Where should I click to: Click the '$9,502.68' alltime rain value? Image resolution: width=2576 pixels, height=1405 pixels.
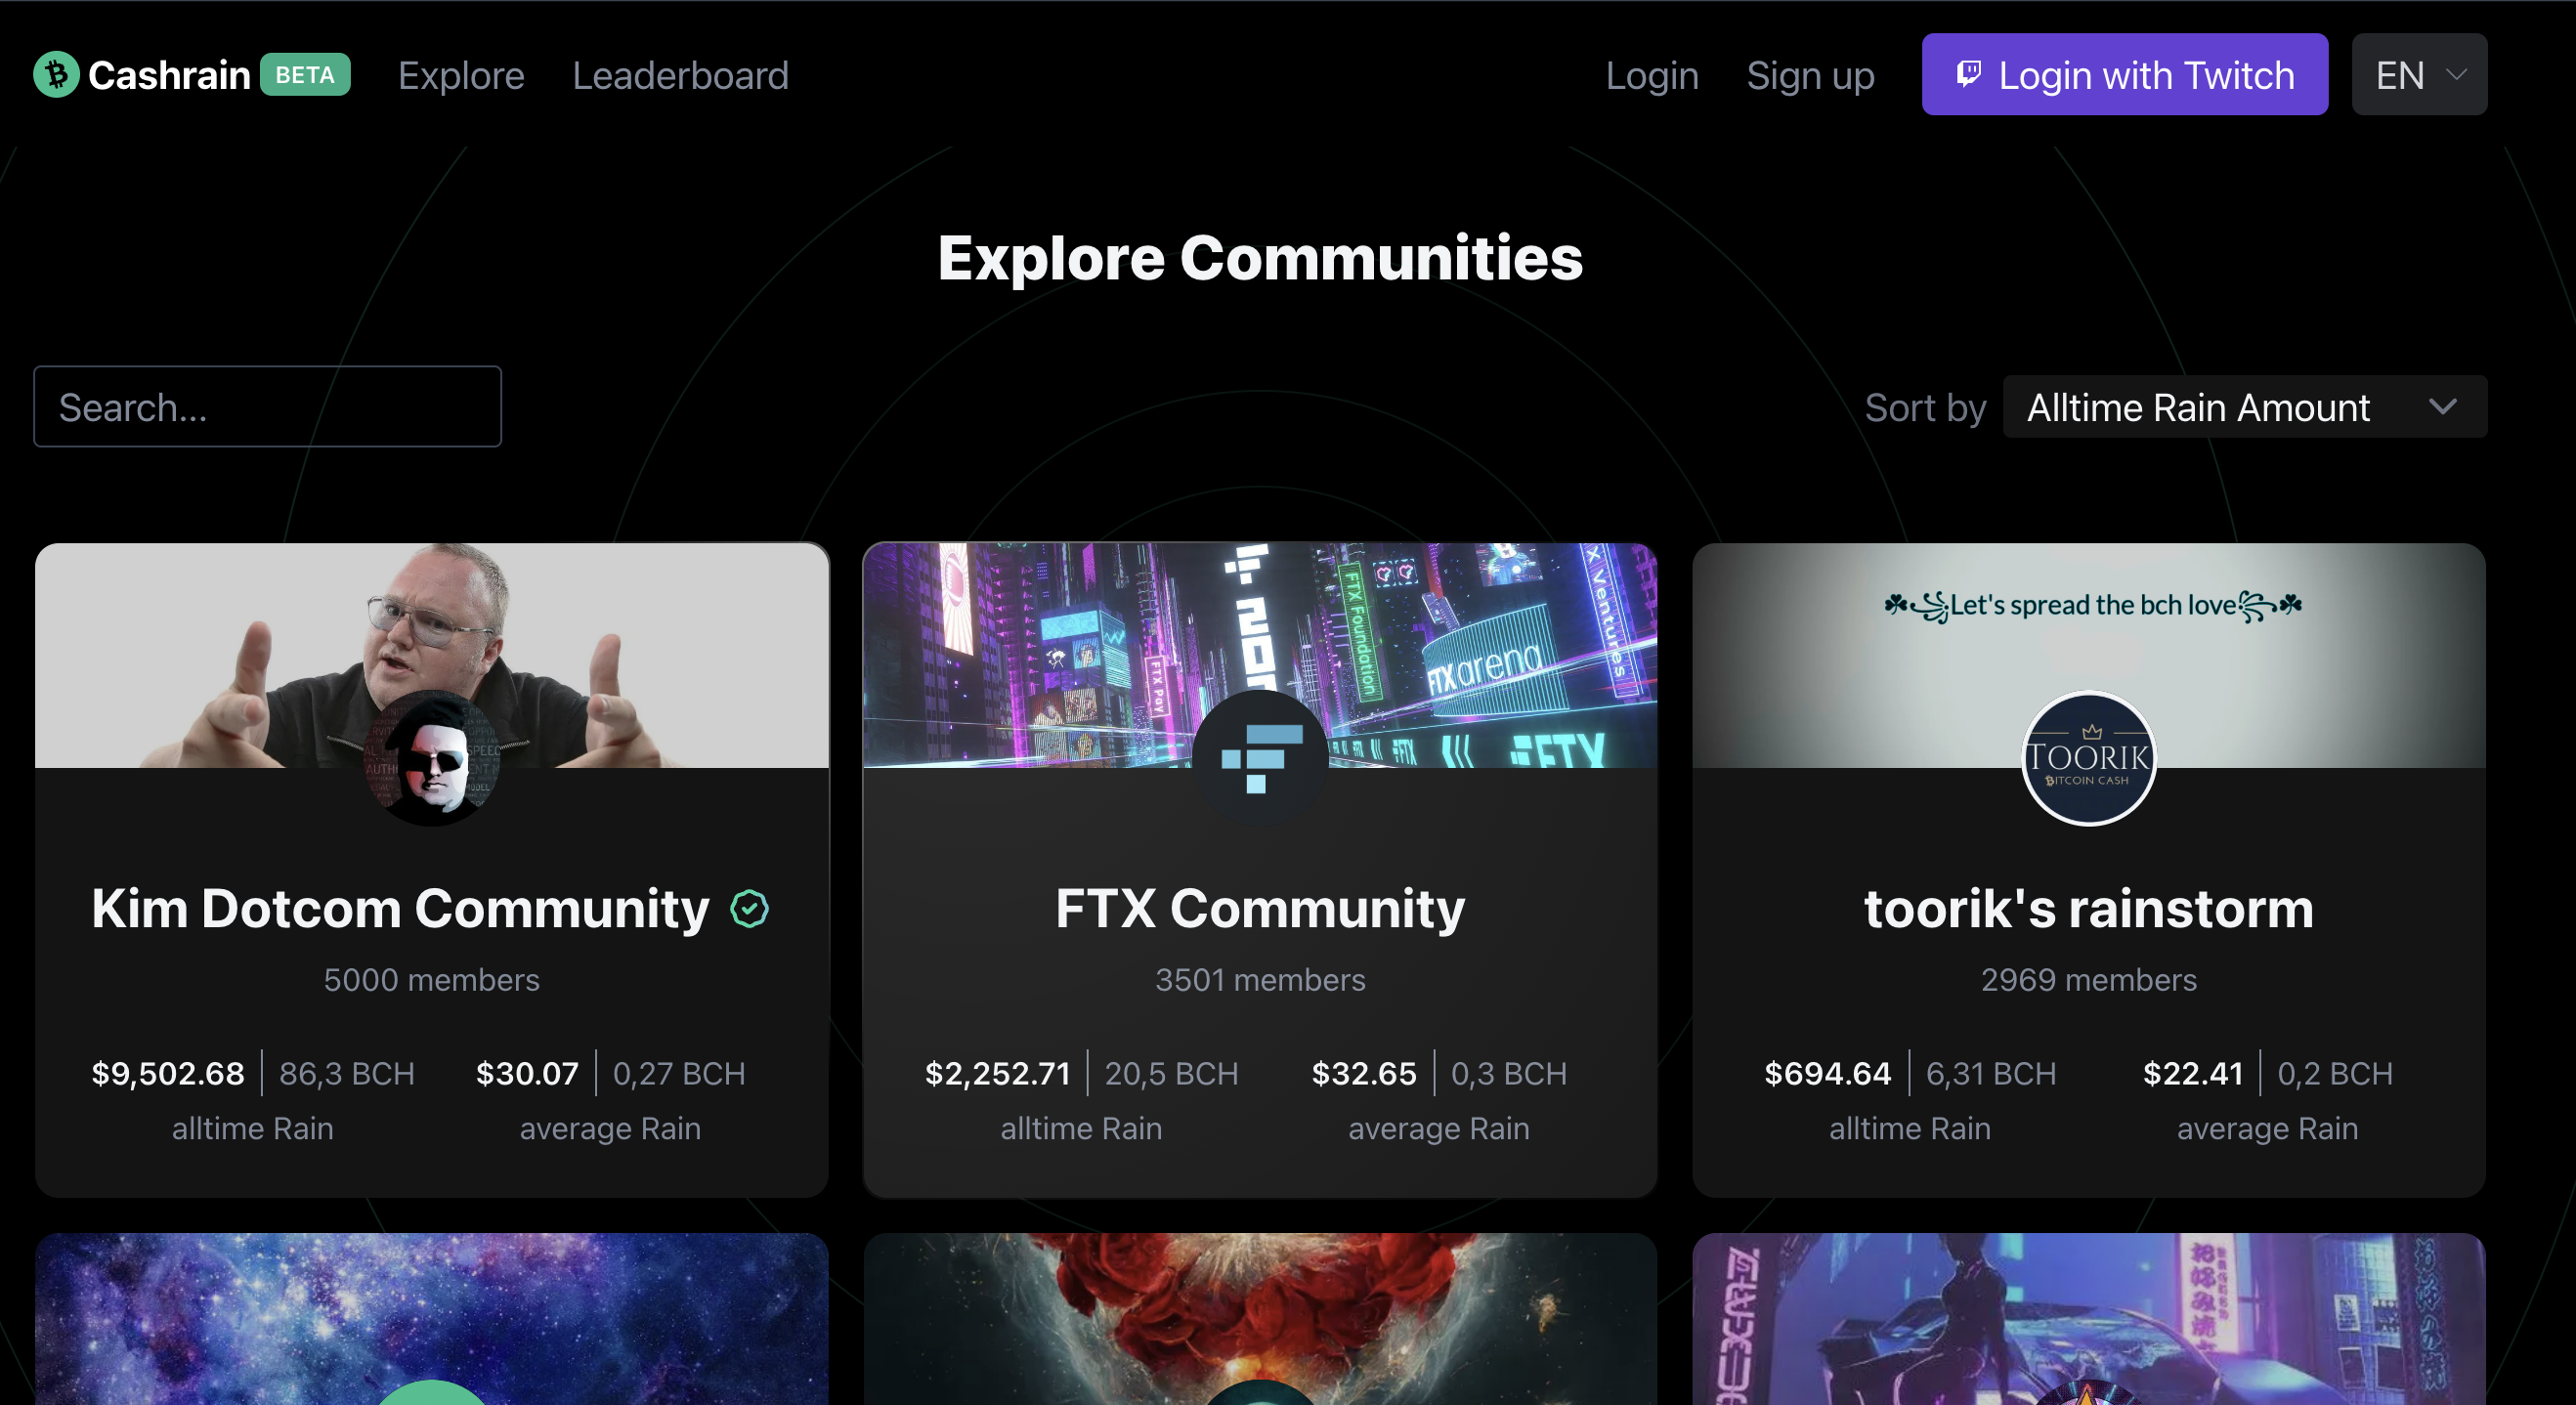(x=168, y=1073)
